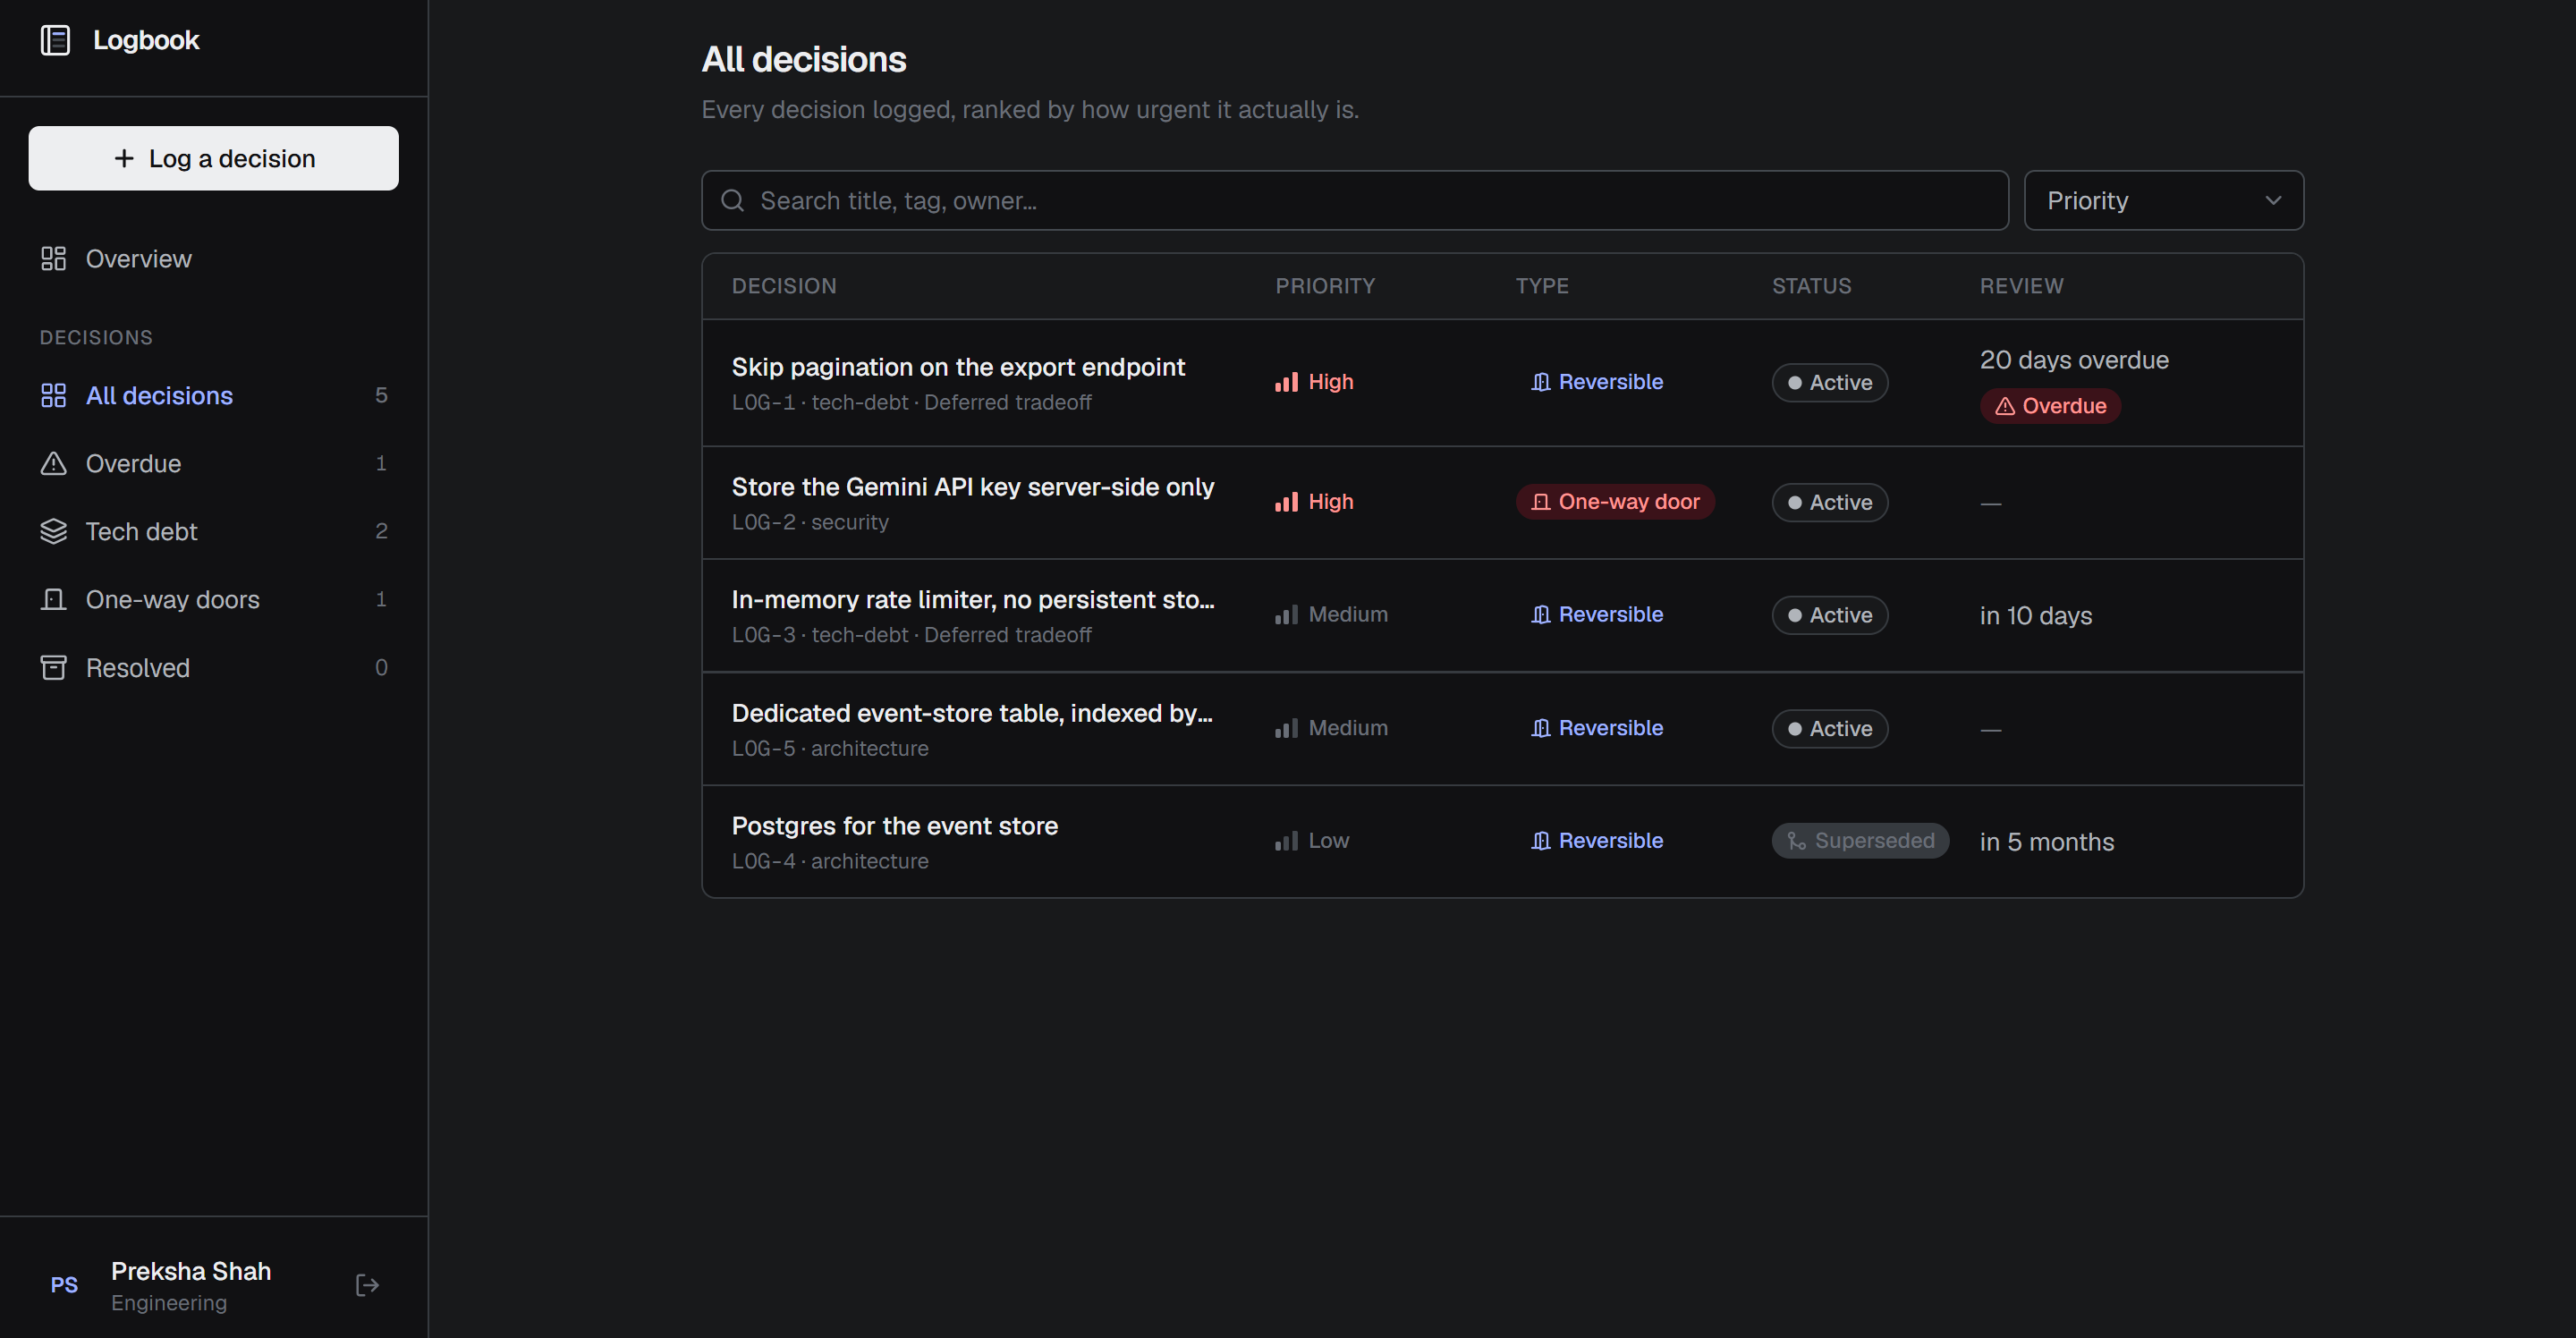
Task: Click the Active status badge for LOG-2
Action: click(x=1830, y=503)
